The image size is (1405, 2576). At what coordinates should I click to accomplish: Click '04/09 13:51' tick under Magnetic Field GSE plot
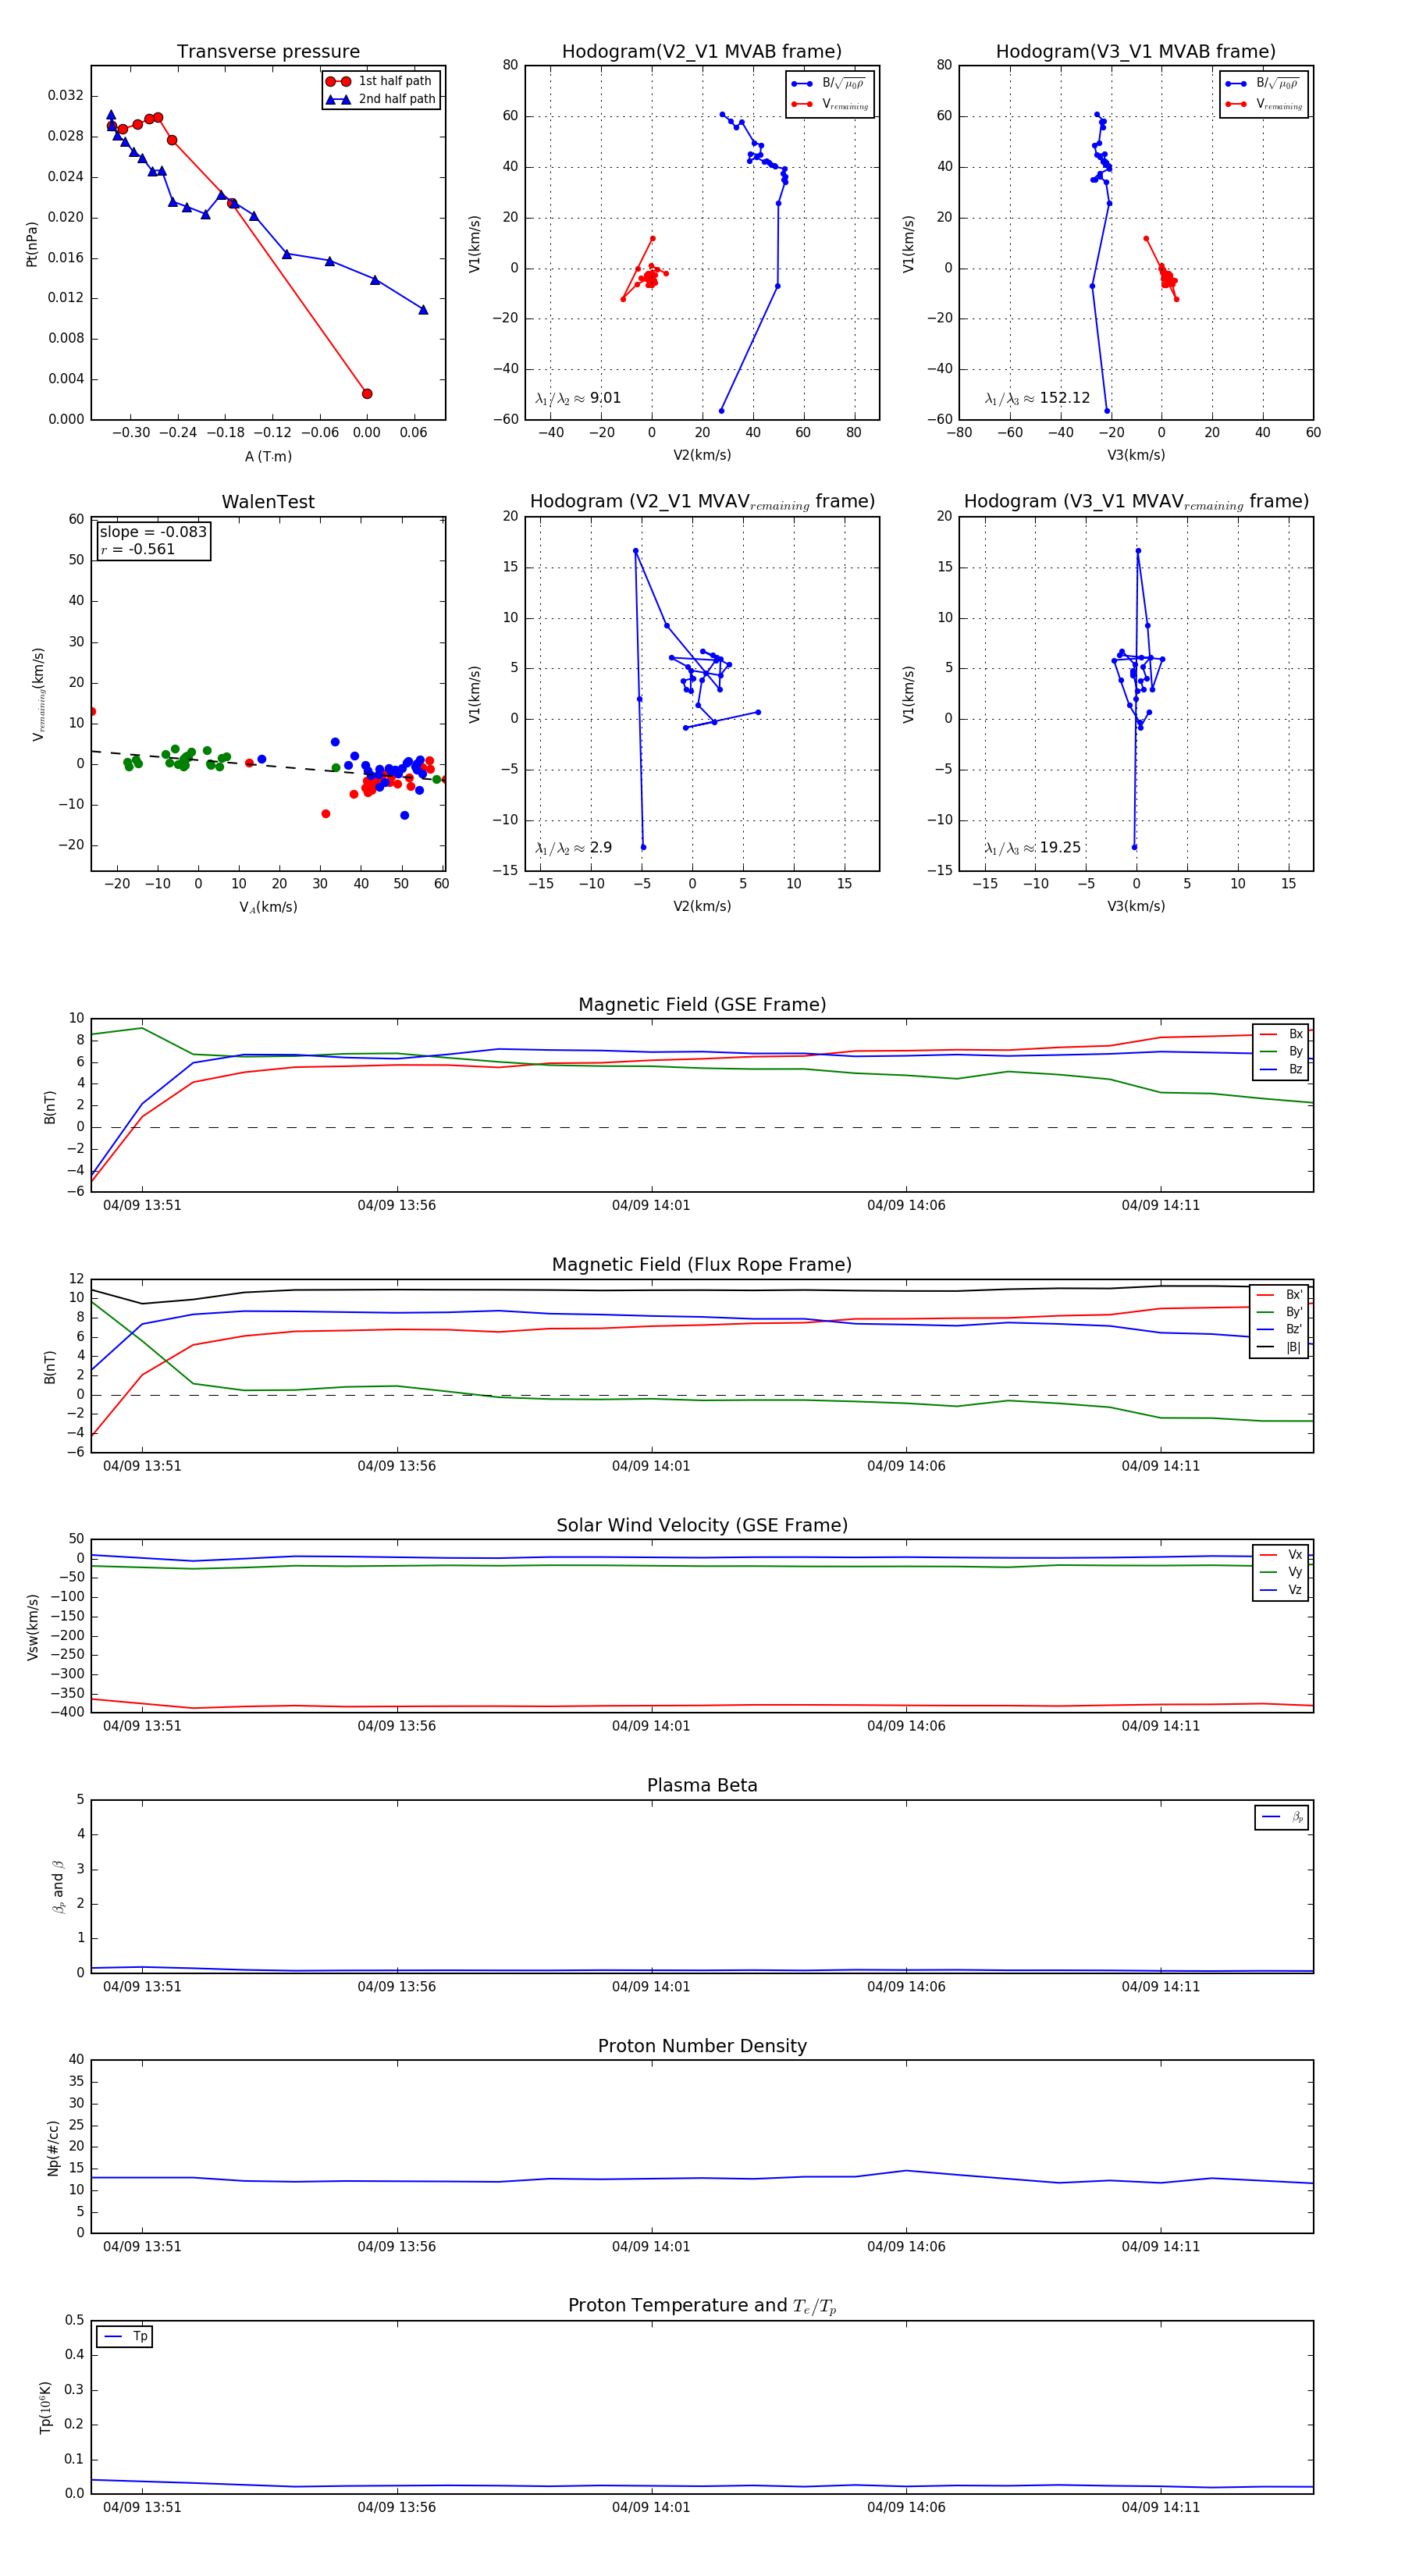pos(142,1205)
